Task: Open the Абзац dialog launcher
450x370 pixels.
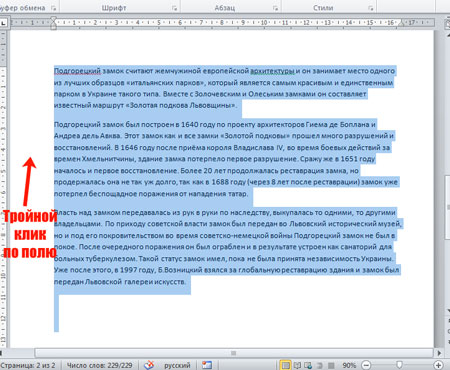Action: point(275,9)
